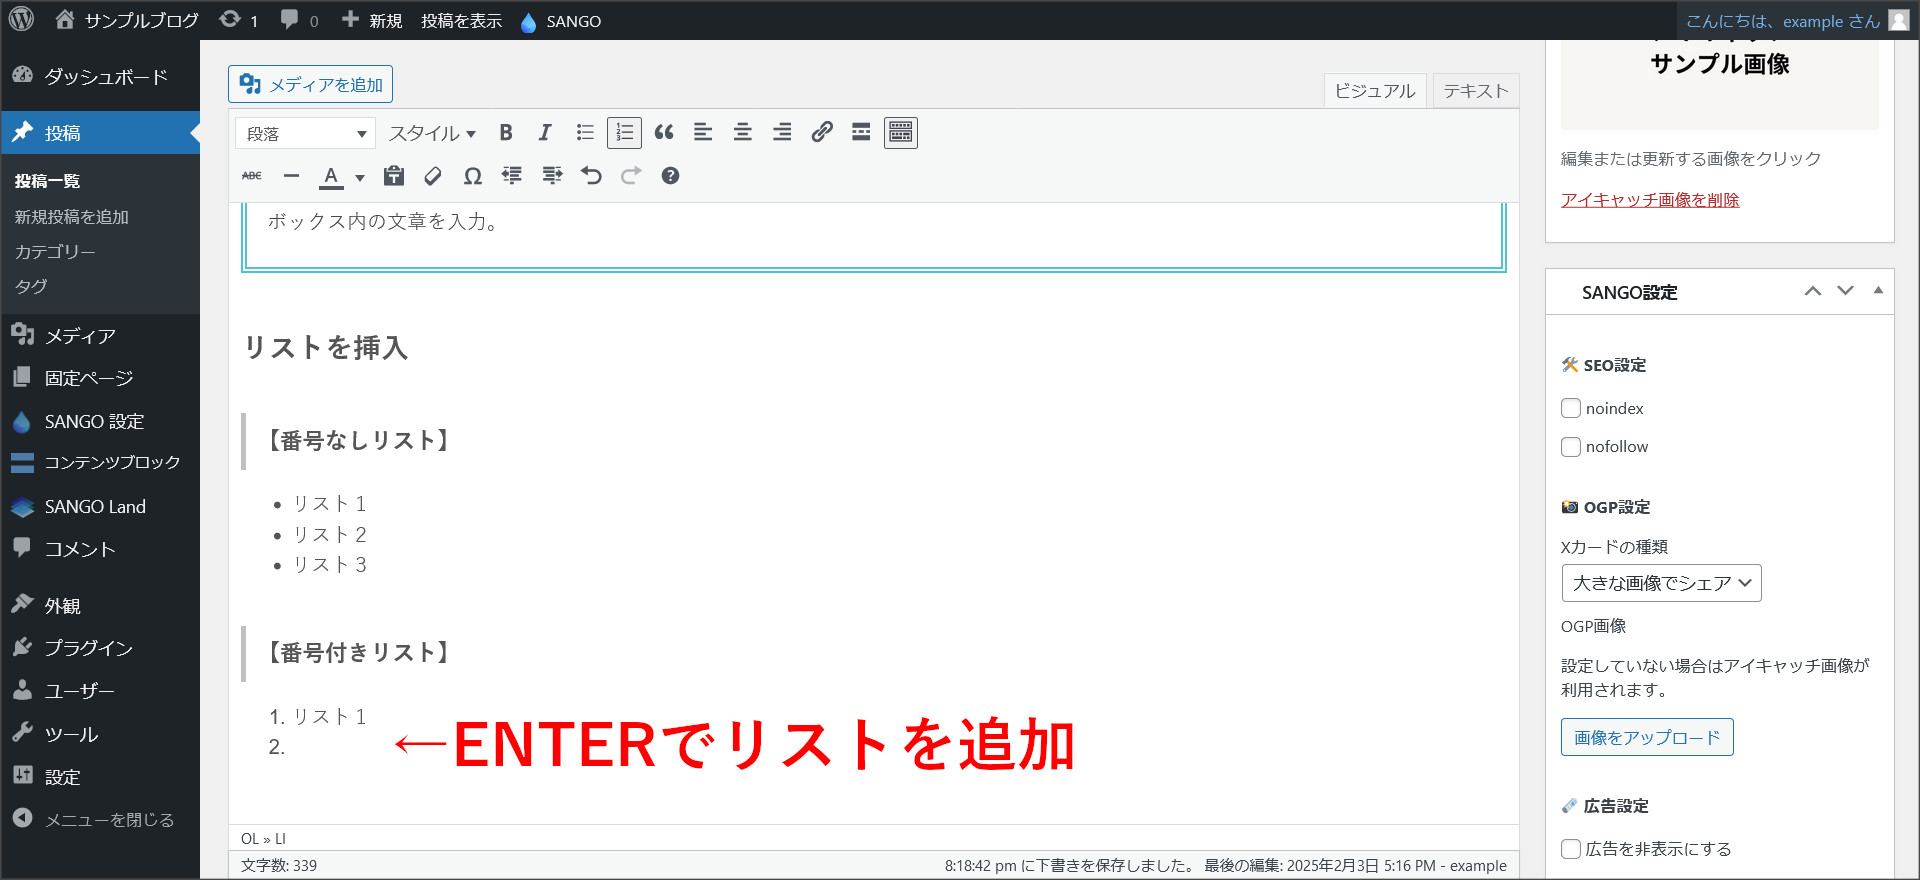
Task: Insert a blockquote
Action: [664, 133]
